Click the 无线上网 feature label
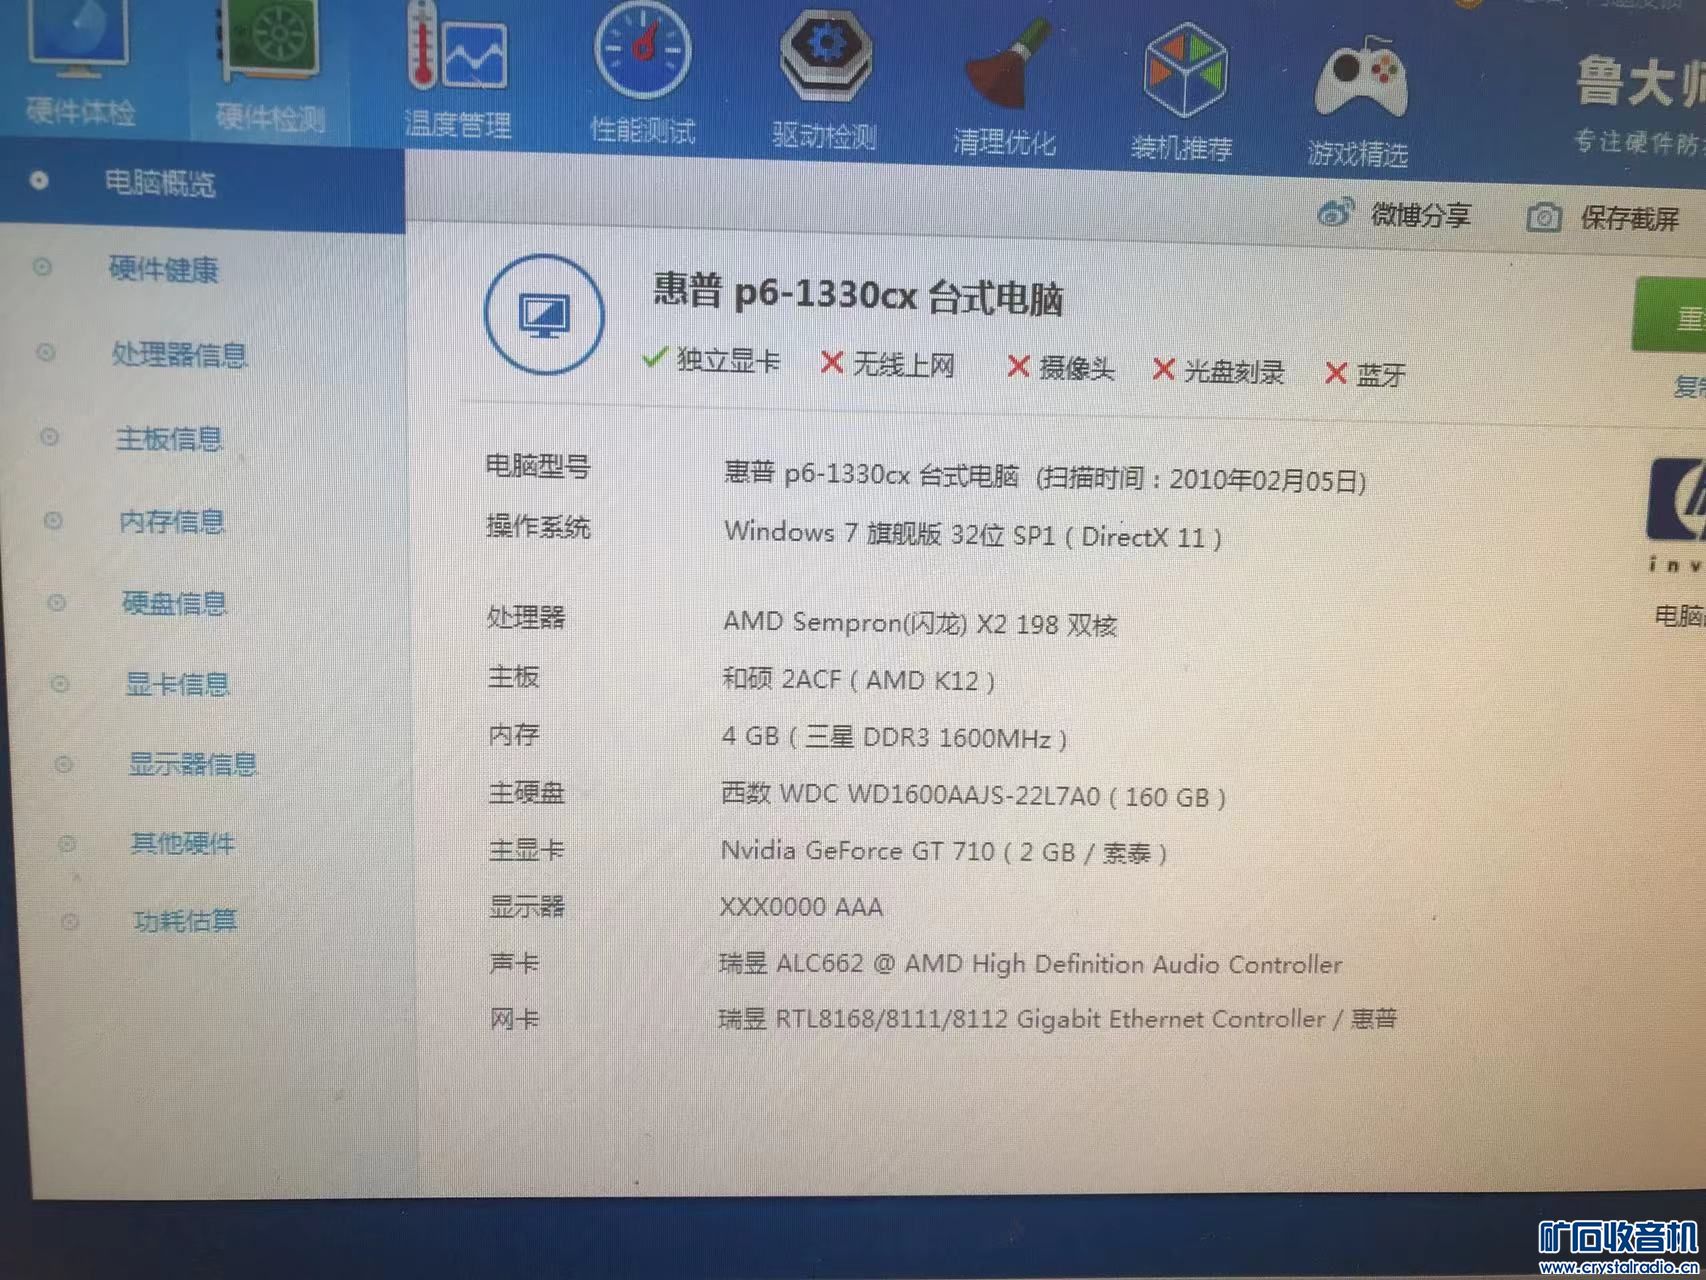The image size is (1706, 1280). point(903,365)
